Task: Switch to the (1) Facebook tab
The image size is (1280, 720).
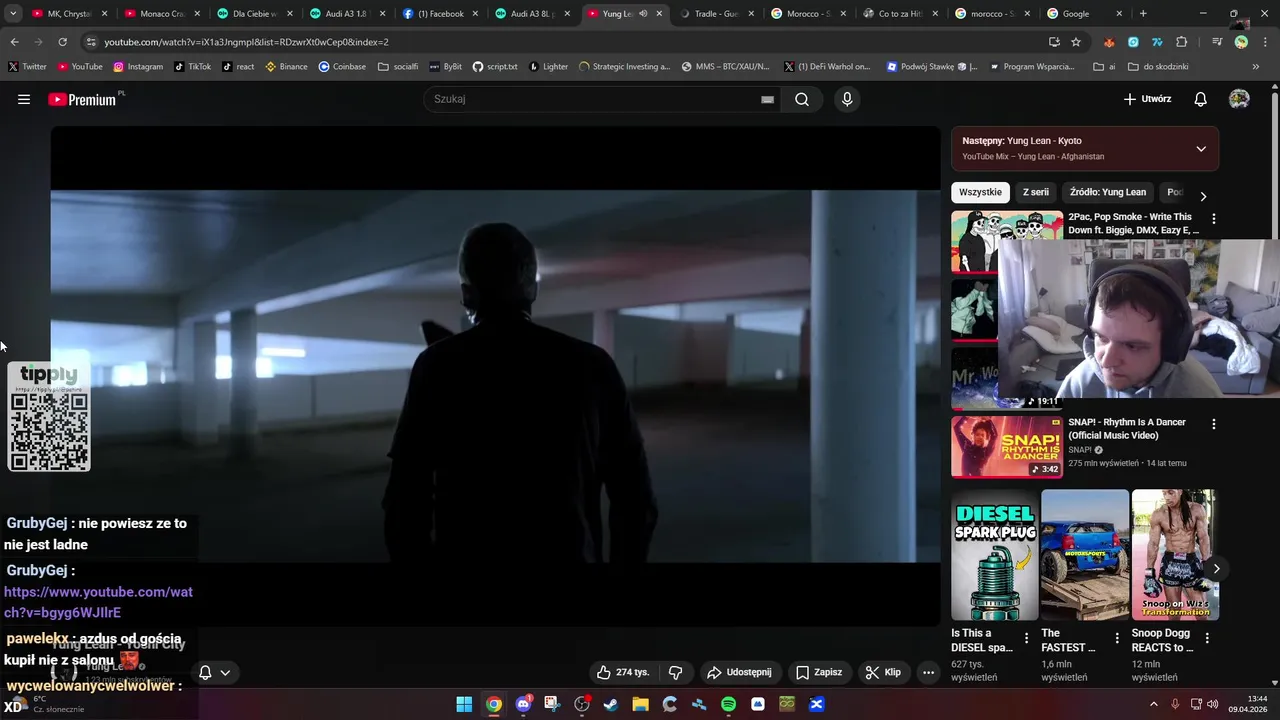Action: point(439,14)
